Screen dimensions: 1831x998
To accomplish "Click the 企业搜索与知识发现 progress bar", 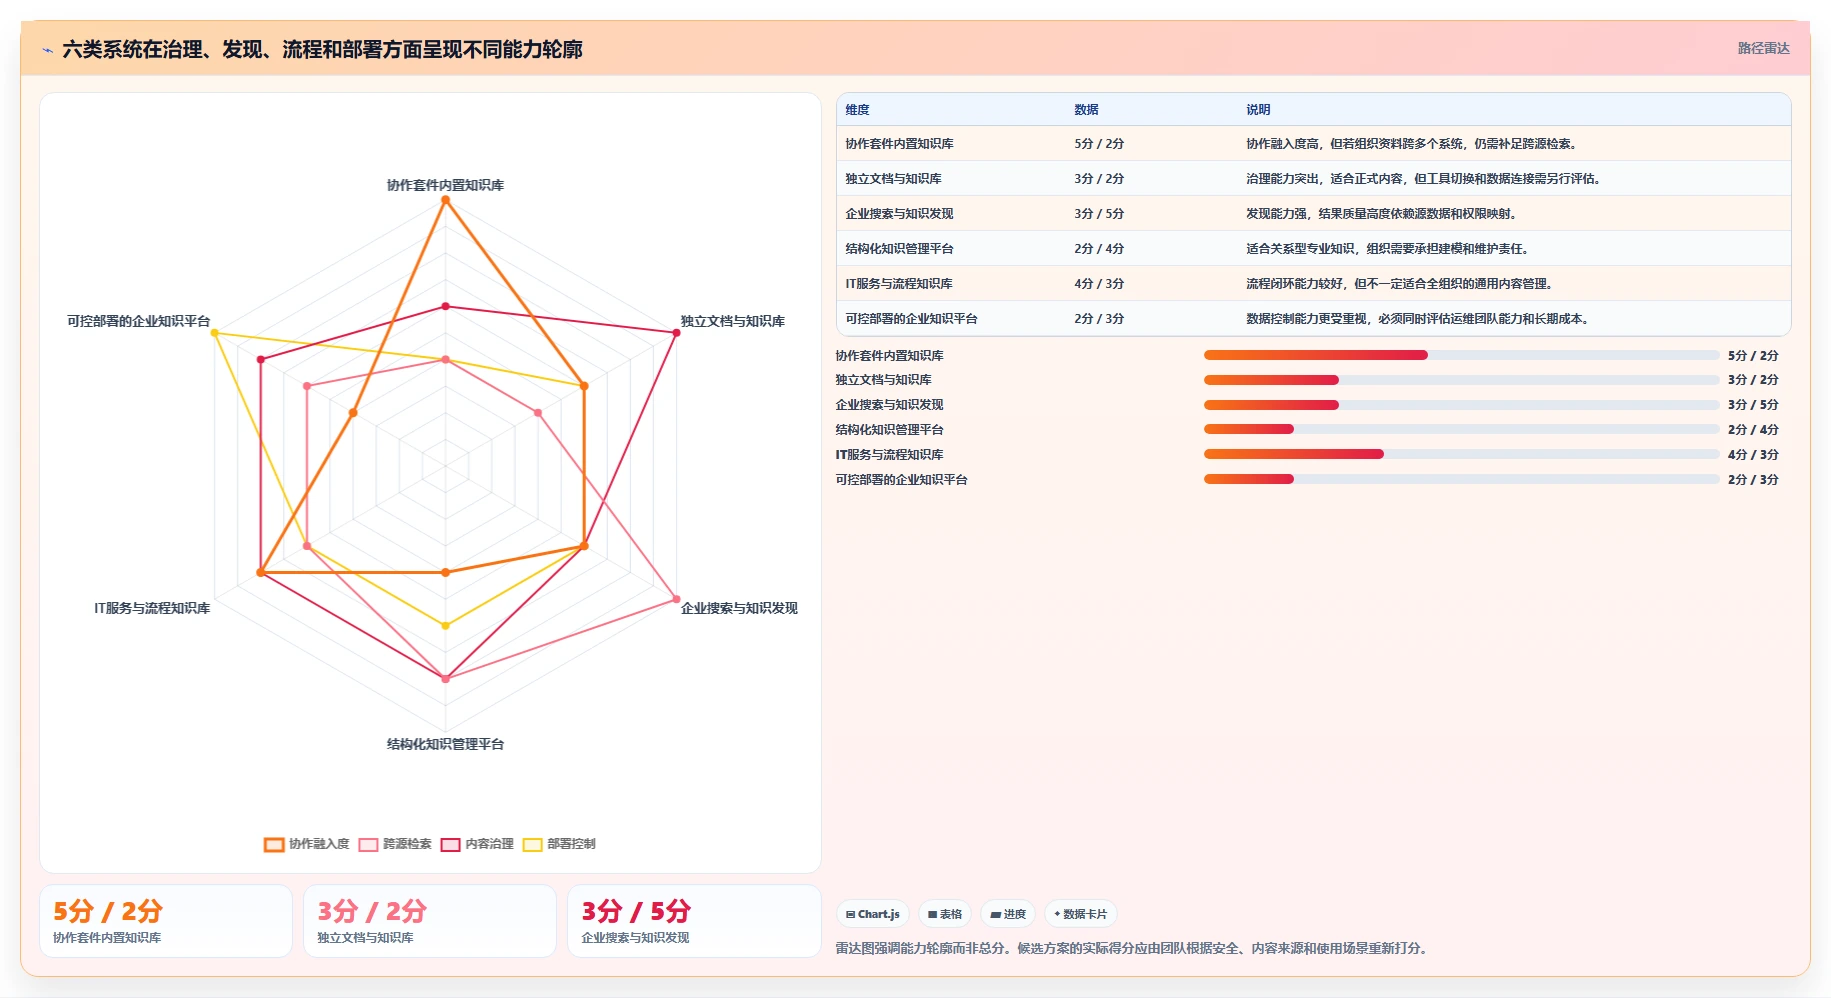I will [1461, 405].
